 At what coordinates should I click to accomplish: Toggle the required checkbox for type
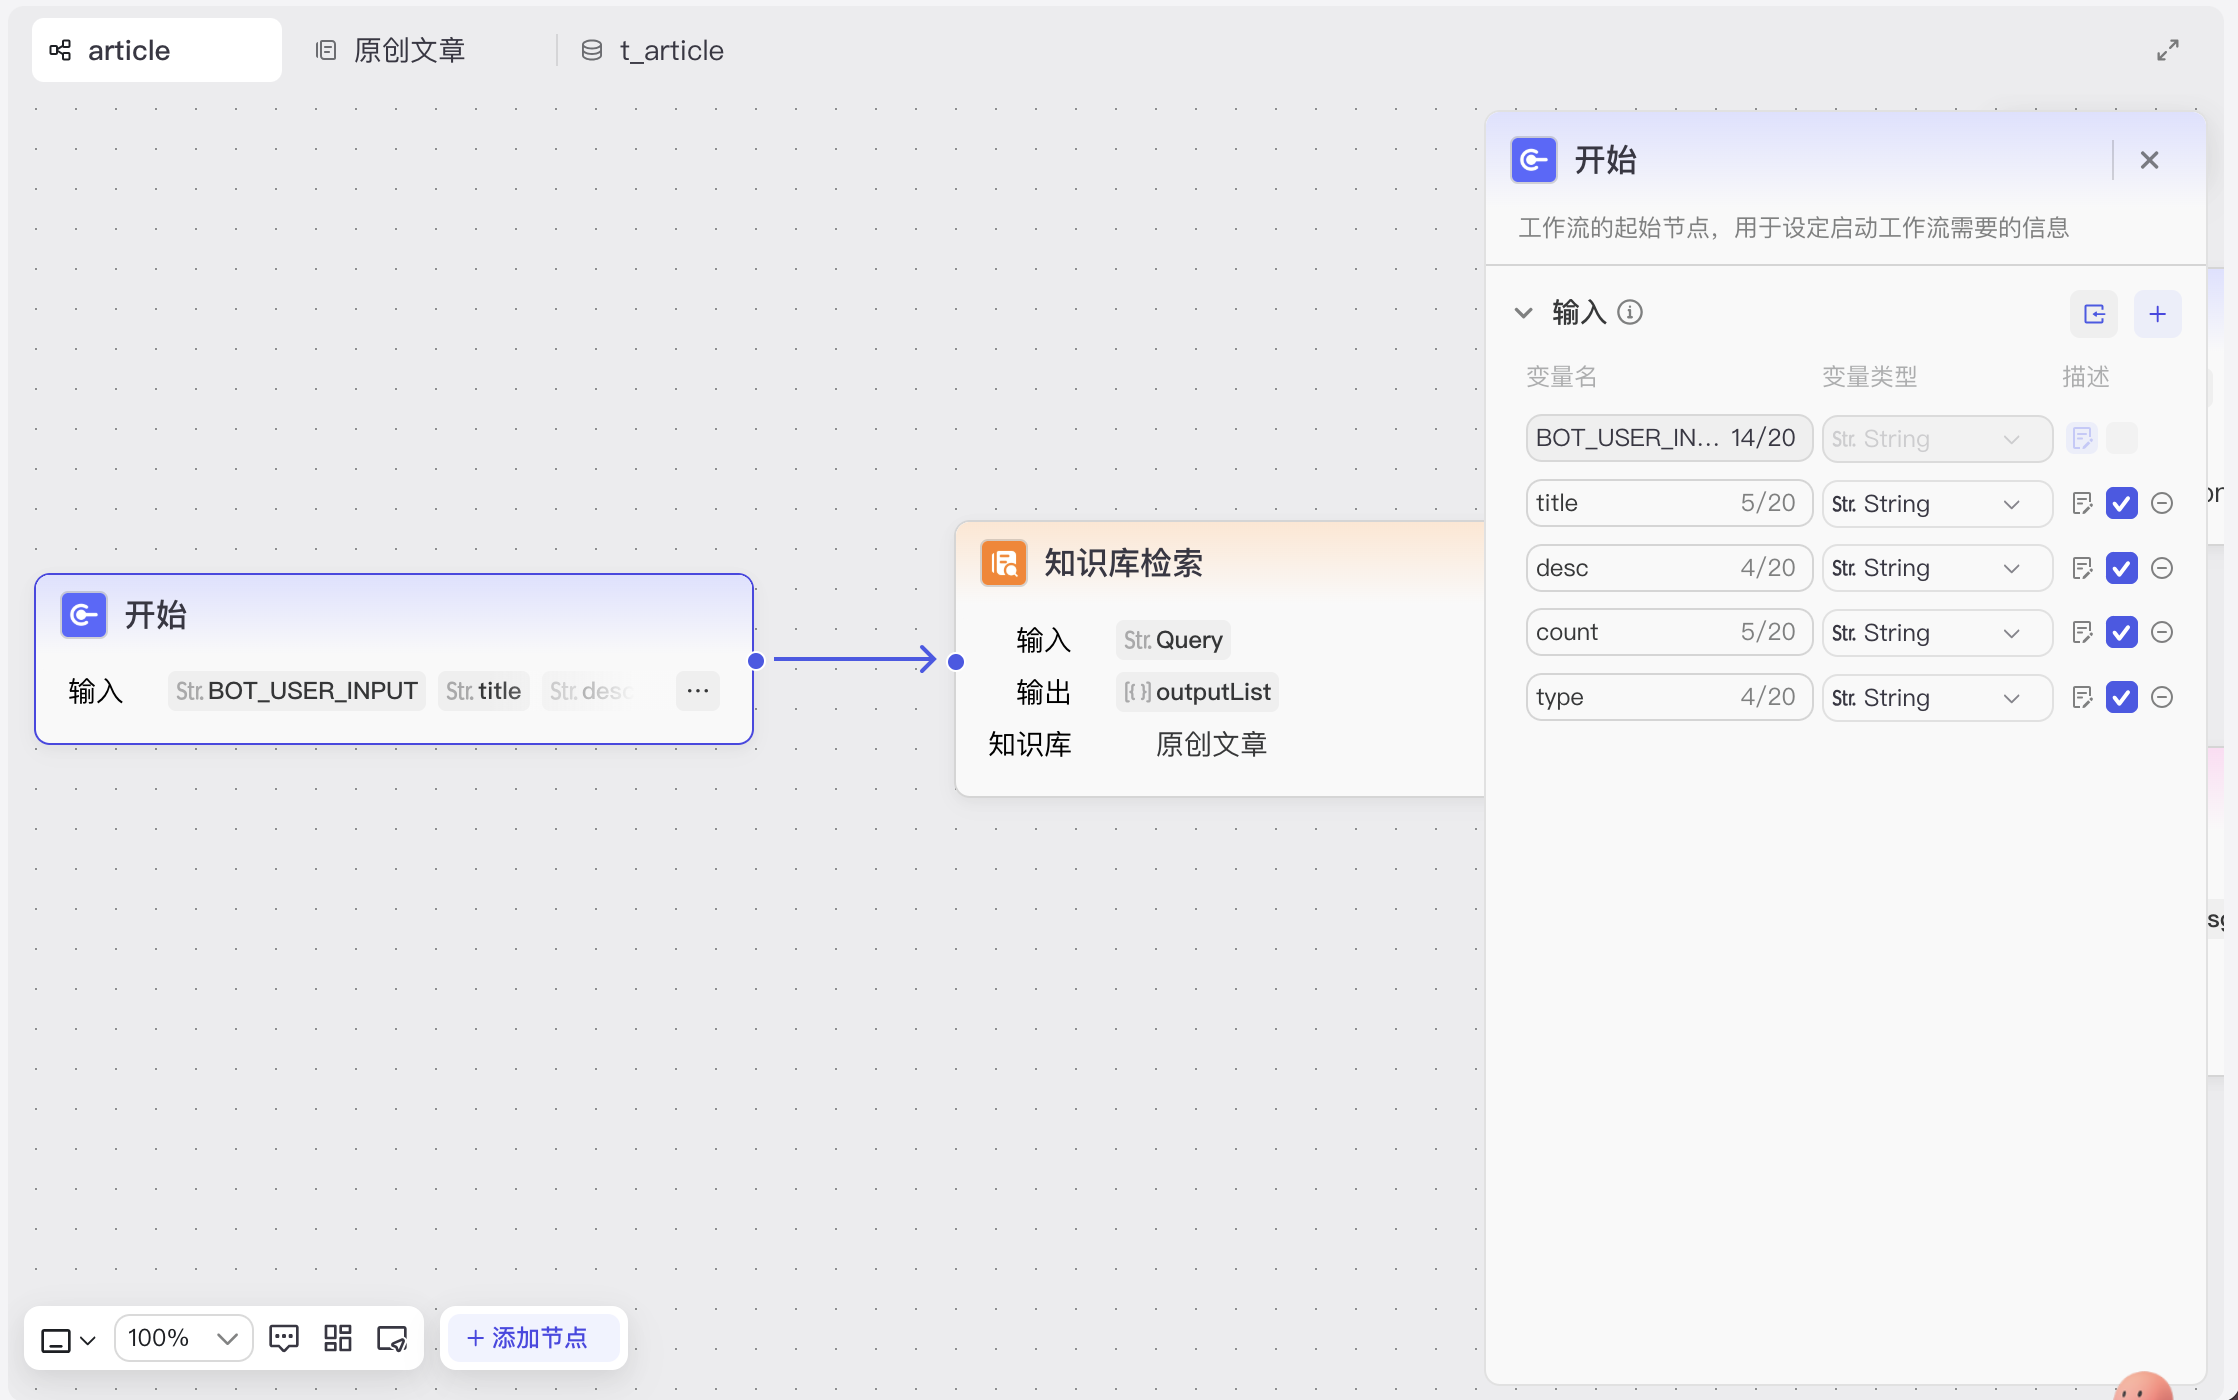[x=2121, y=697]
